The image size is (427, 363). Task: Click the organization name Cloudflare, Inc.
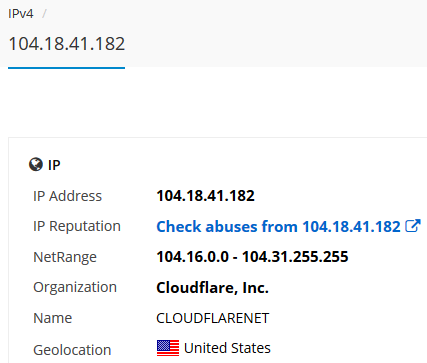click(x=212, y=288)
